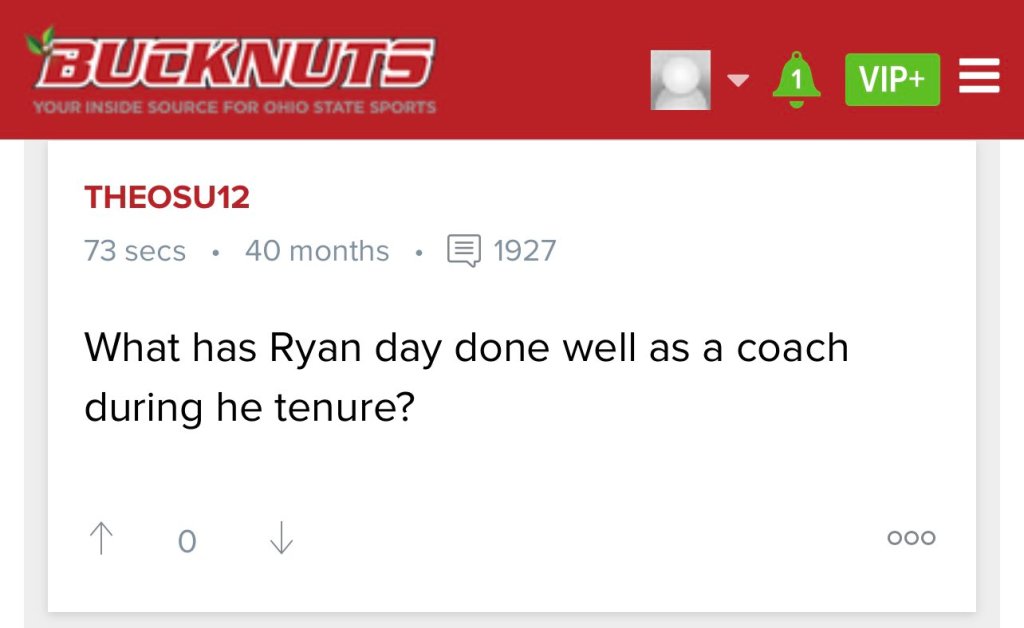Upvote the Ryan Day post
Image resolution: width=1024 pixels, height=628 pixels.
point(101,539)
